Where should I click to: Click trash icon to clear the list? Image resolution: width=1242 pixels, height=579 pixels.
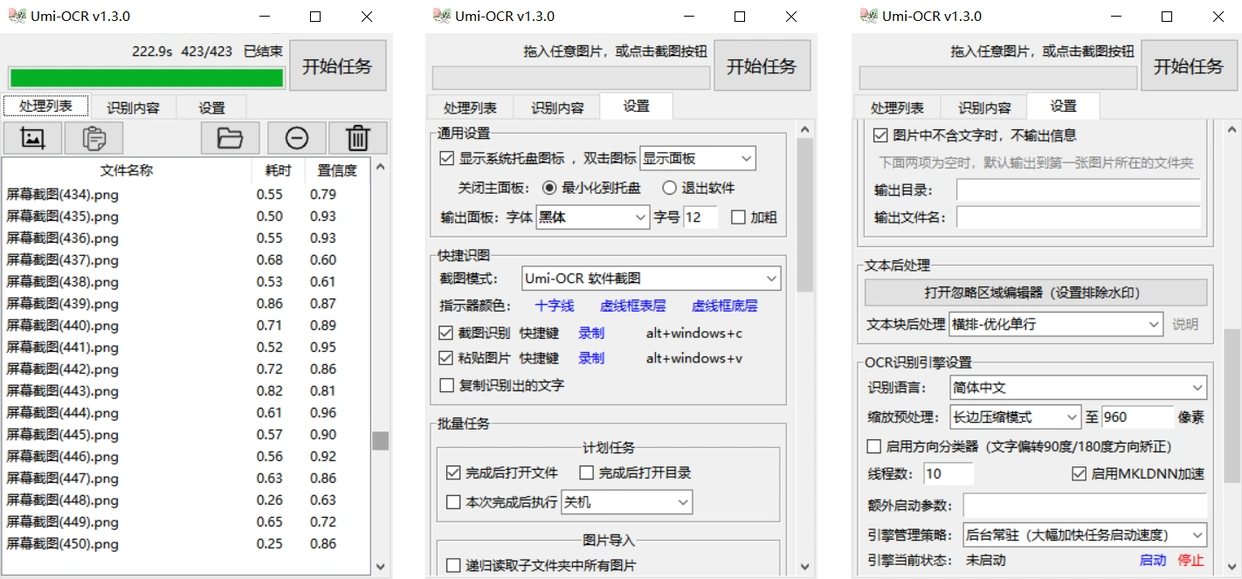click(359, 138)
